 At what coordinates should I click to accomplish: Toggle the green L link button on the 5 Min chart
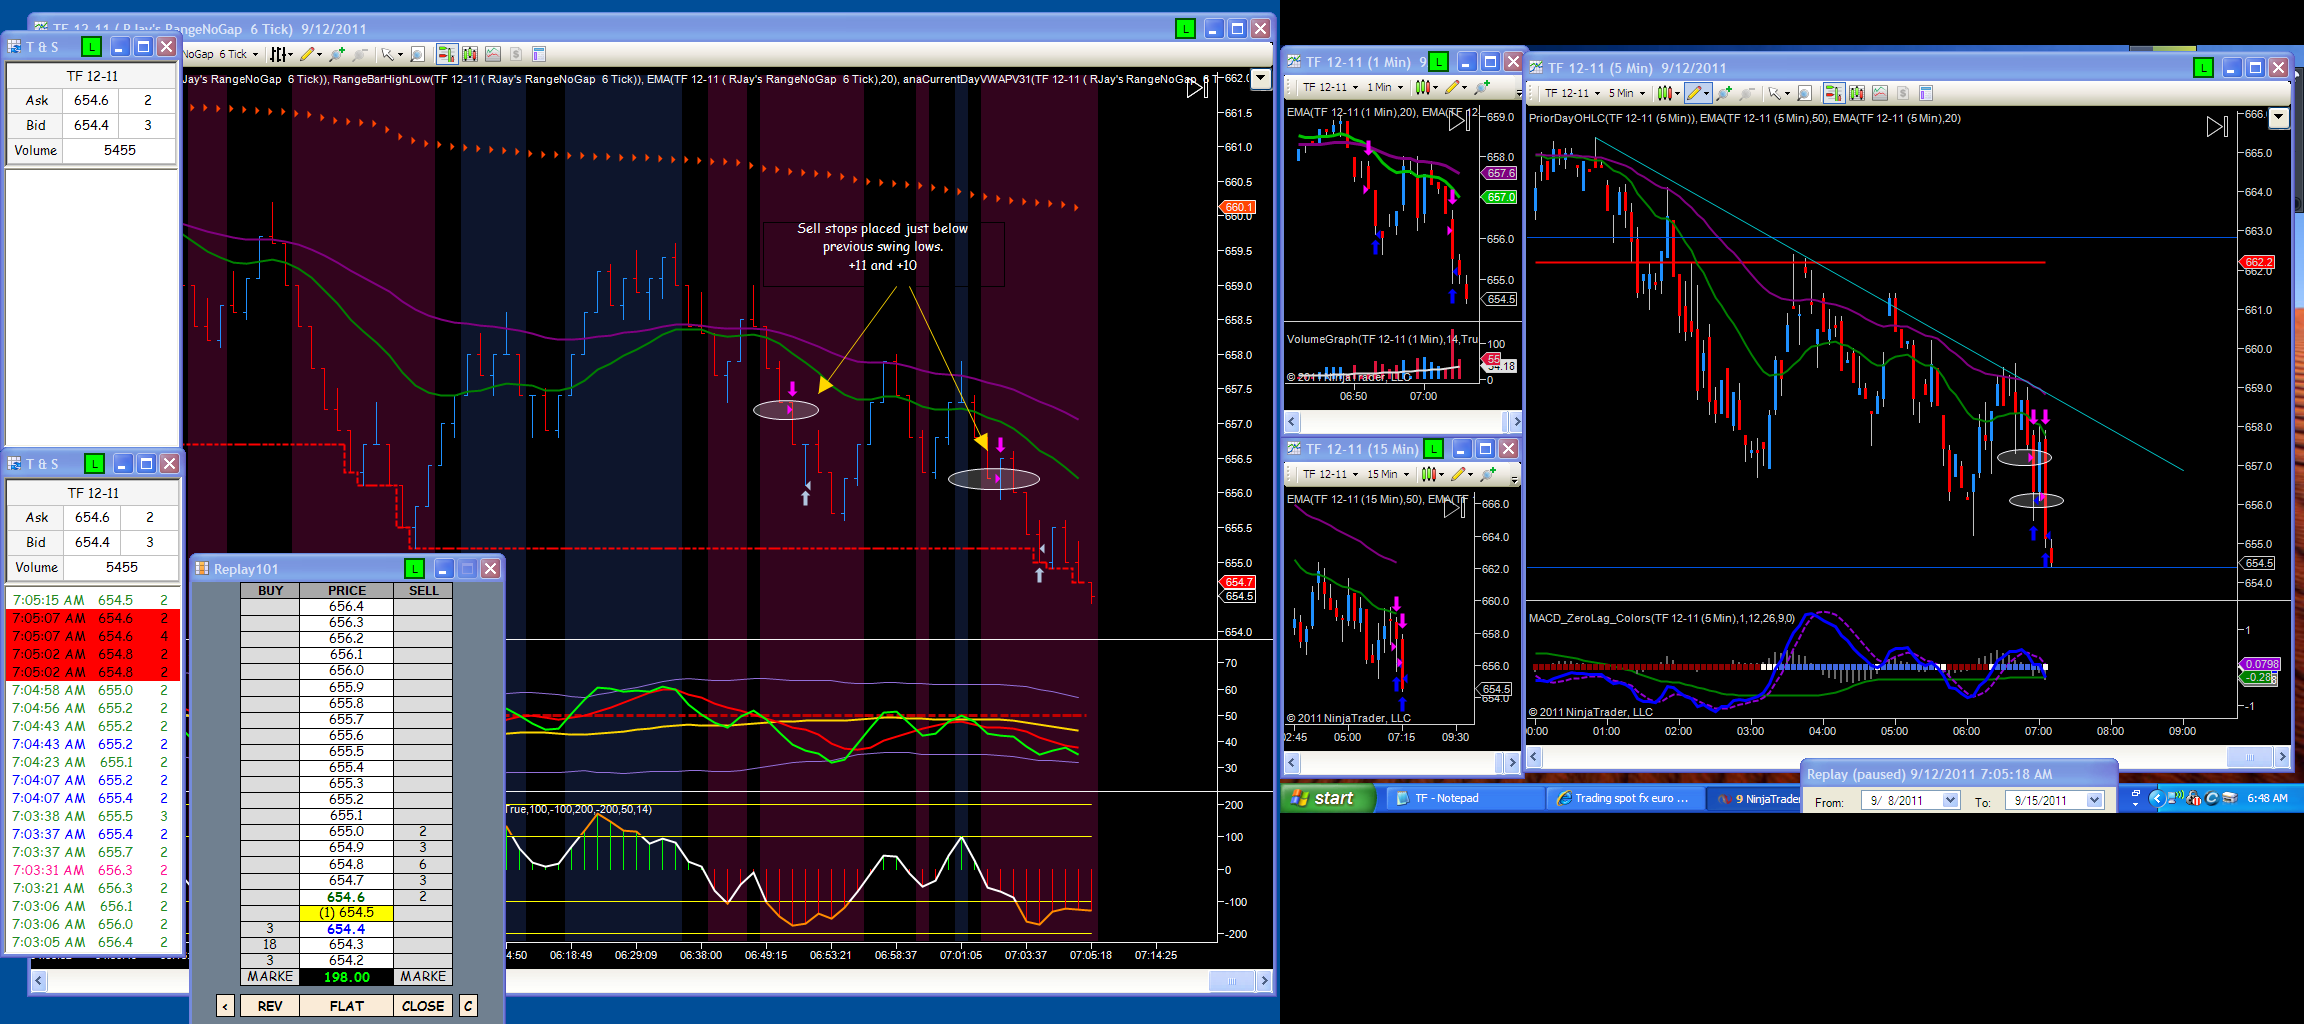tap(2203, 67)
